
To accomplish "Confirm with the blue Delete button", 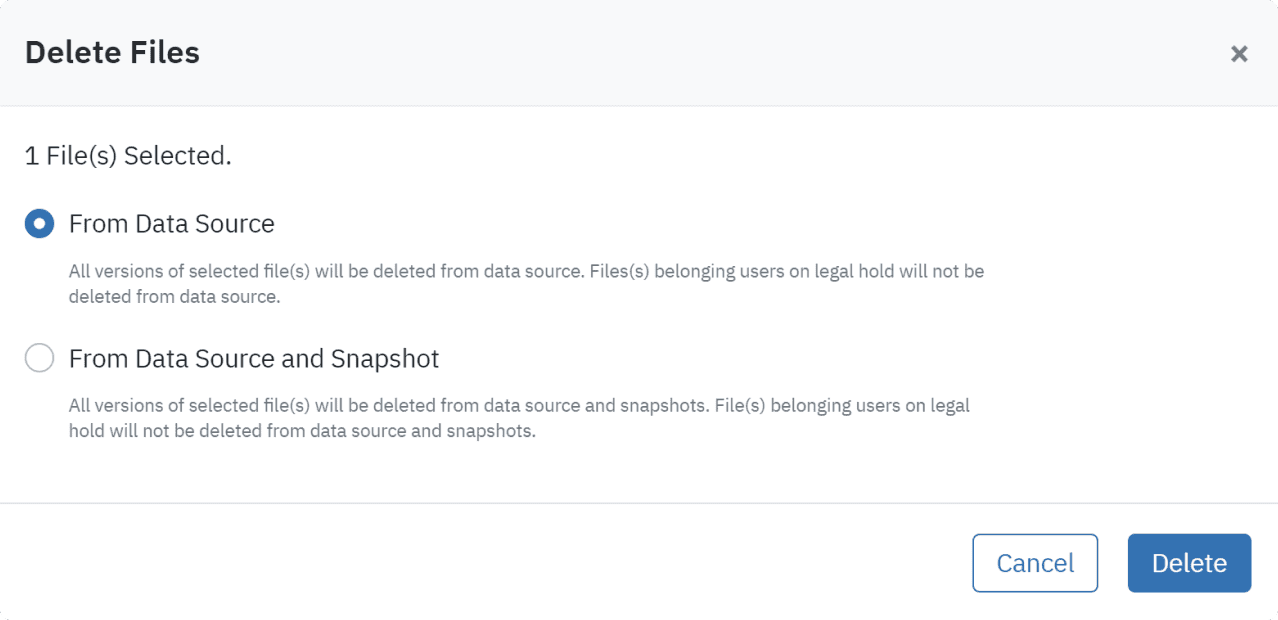I will coord(1189,563).
